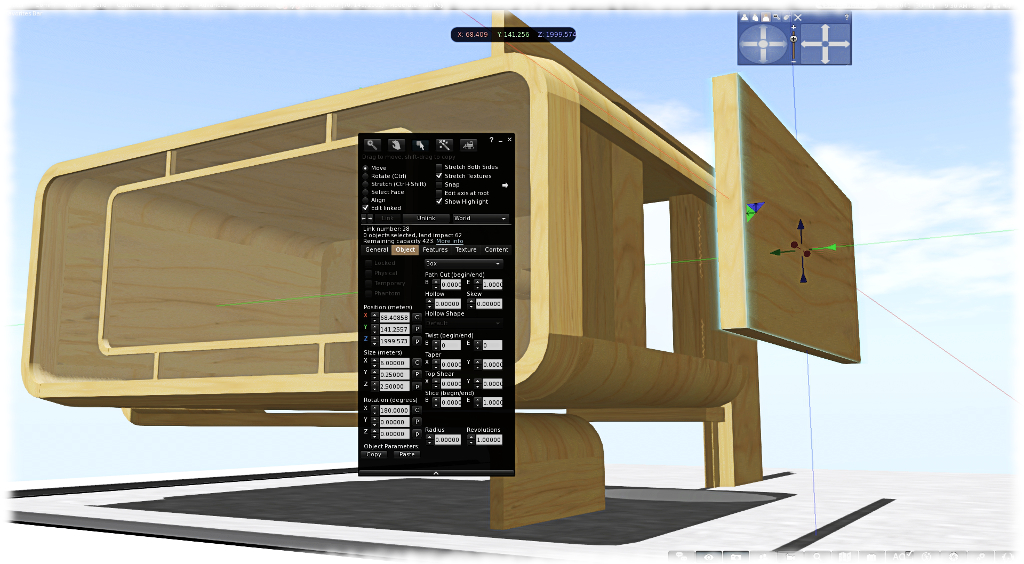The height and width of the screenshot is (564, 1024).
Task: Select the Land bulldozer tool
Action: (x=467, y=145)
